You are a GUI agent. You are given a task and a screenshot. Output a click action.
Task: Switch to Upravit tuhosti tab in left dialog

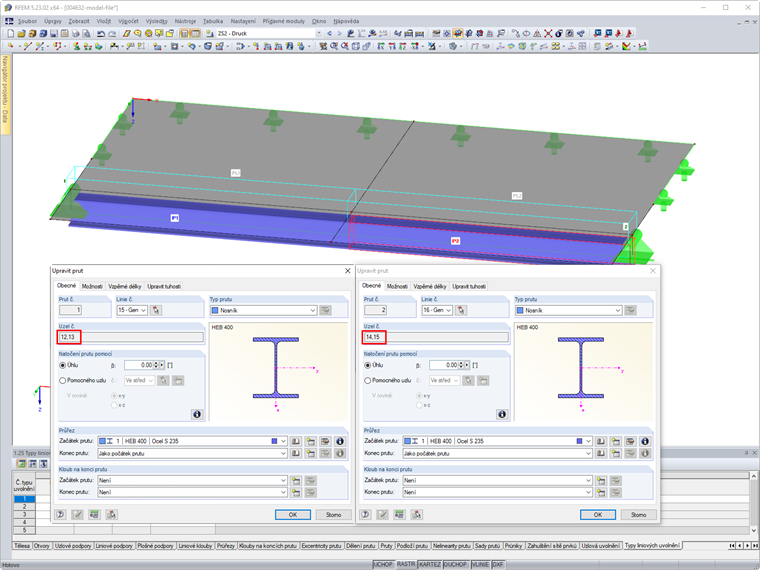tap(164, 286)
